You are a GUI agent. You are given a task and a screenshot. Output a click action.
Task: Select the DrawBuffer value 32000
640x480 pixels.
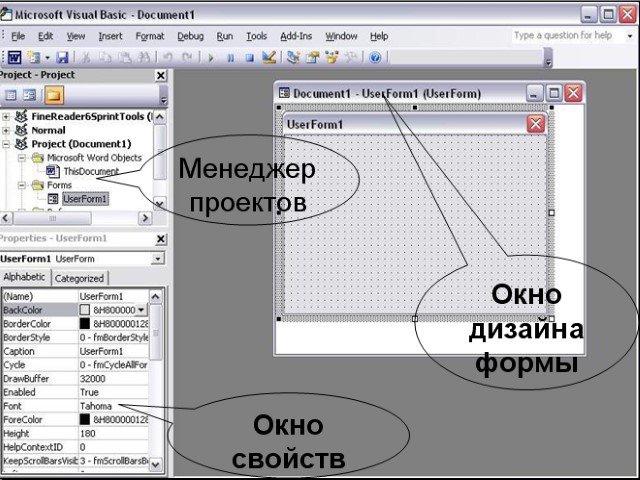pyautogui.click(x=113, y=379)
